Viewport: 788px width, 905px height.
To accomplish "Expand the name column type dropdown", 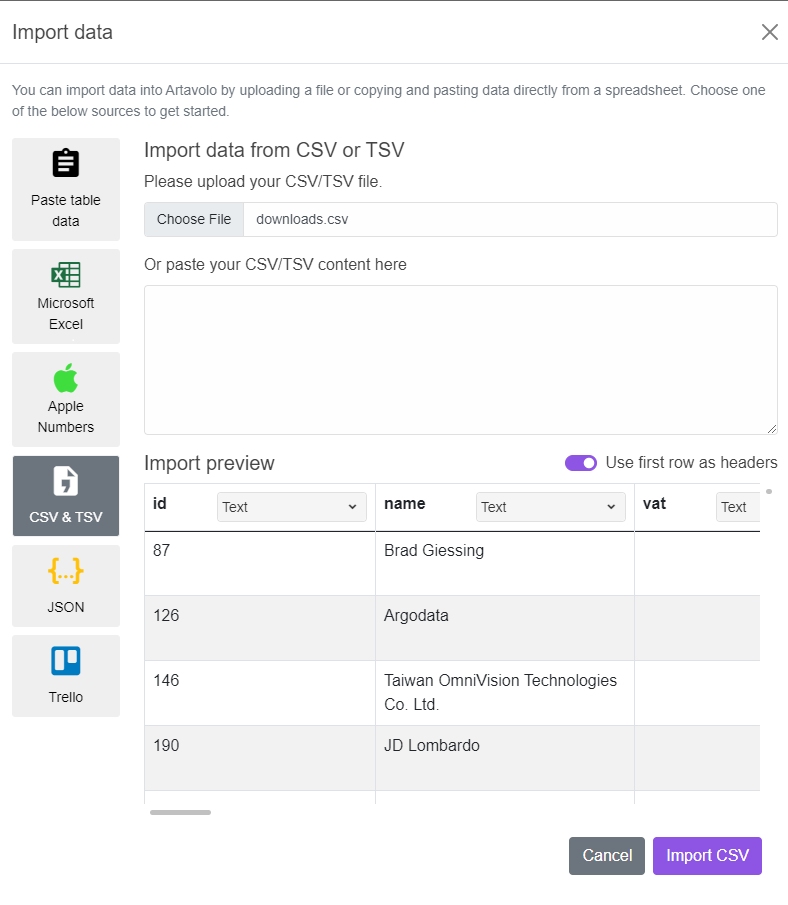I will [x=550, y=507].
